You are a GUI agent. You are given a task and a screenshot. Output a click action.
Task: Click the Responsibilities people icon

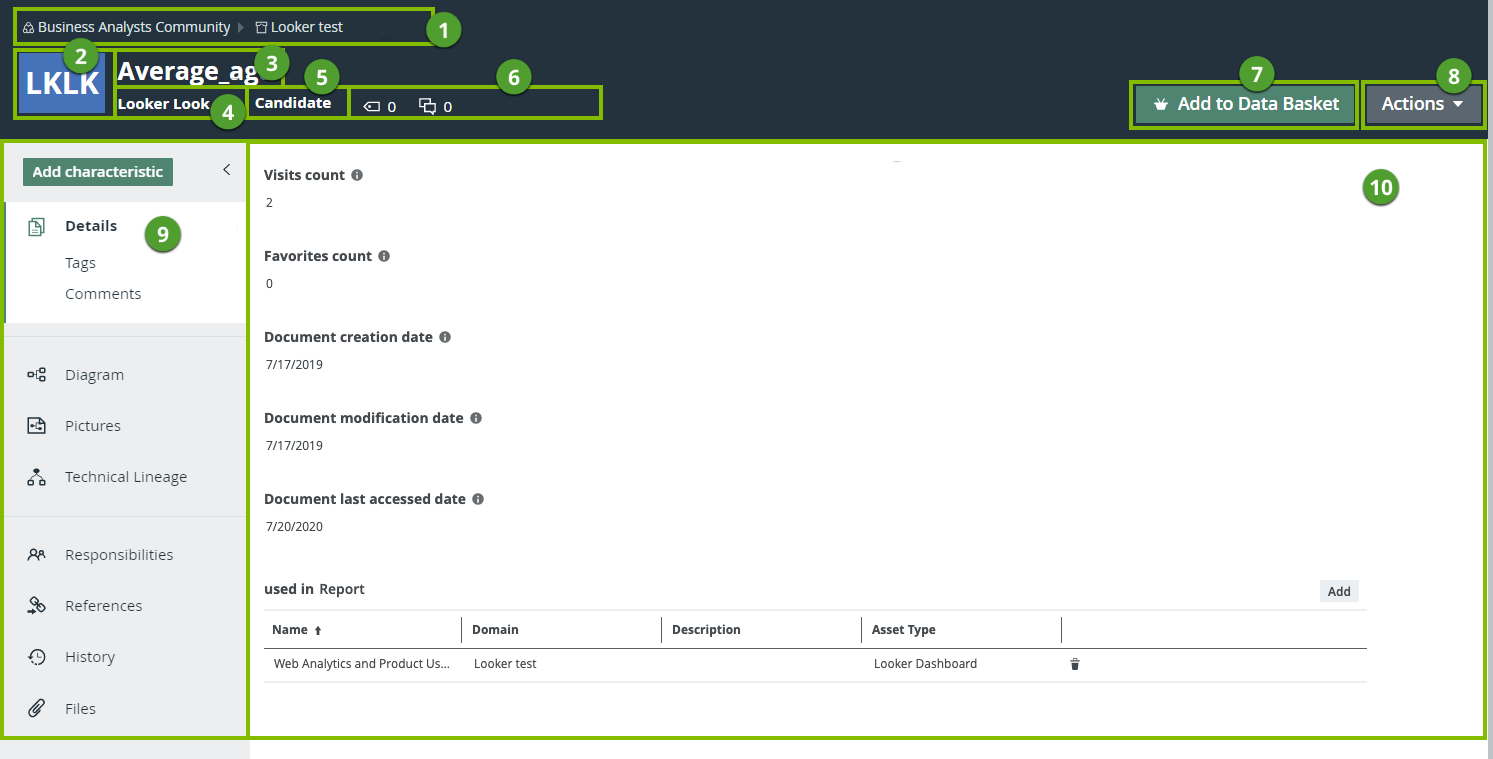coord(37,555)
